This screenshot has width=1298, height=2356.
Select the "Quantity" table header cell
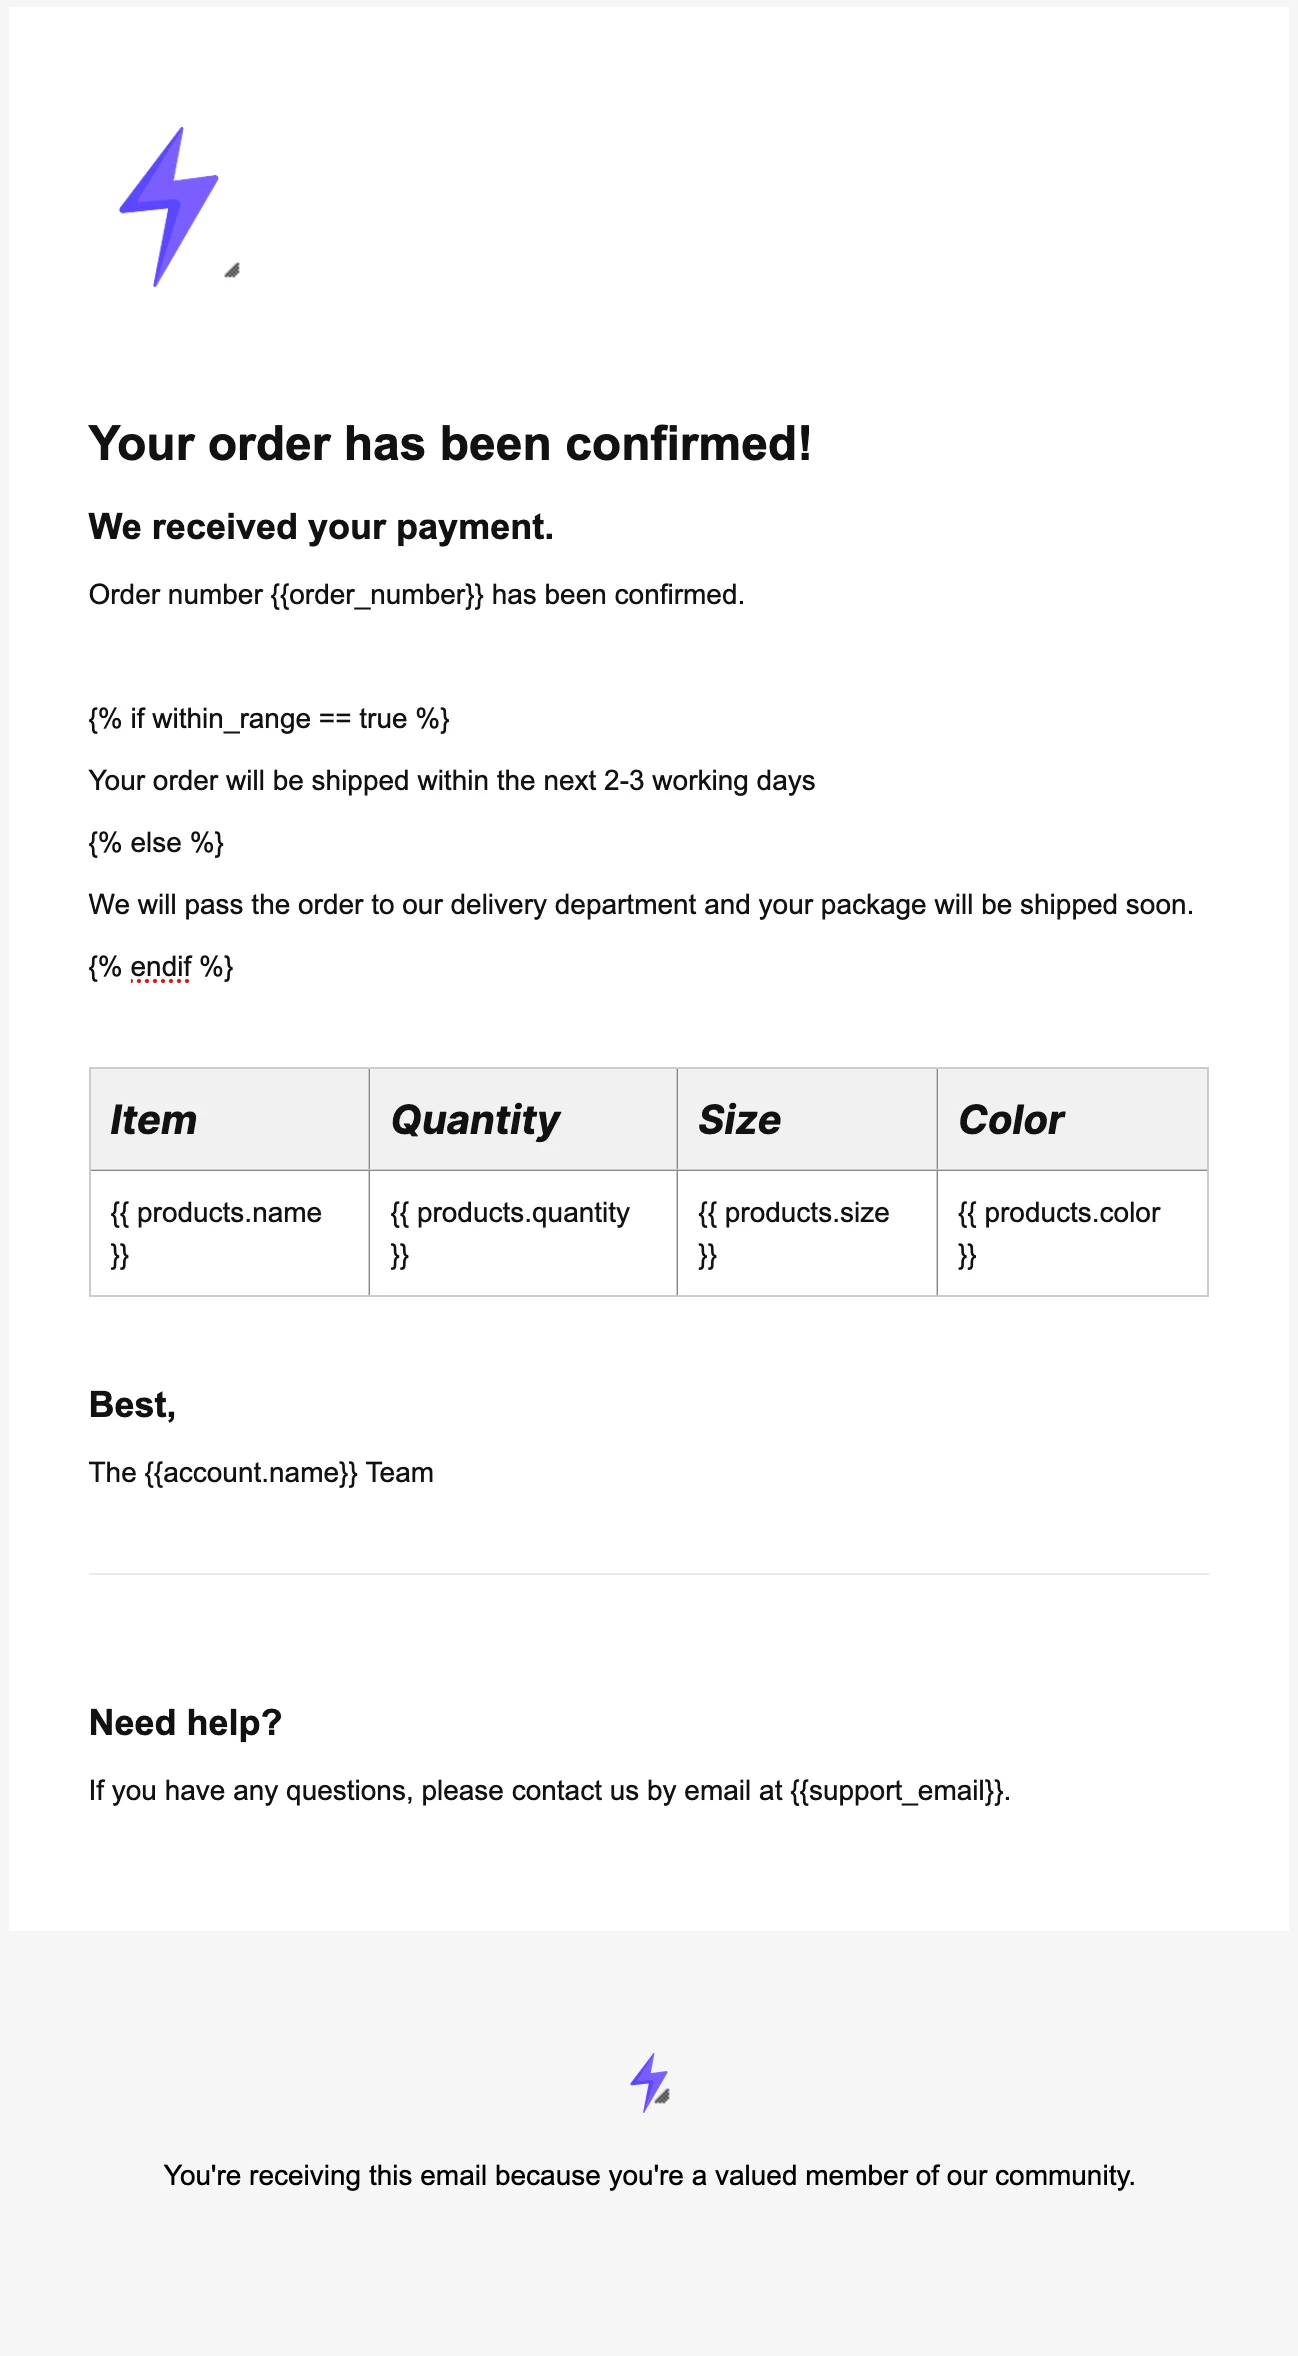click(x=522, y=1120)
